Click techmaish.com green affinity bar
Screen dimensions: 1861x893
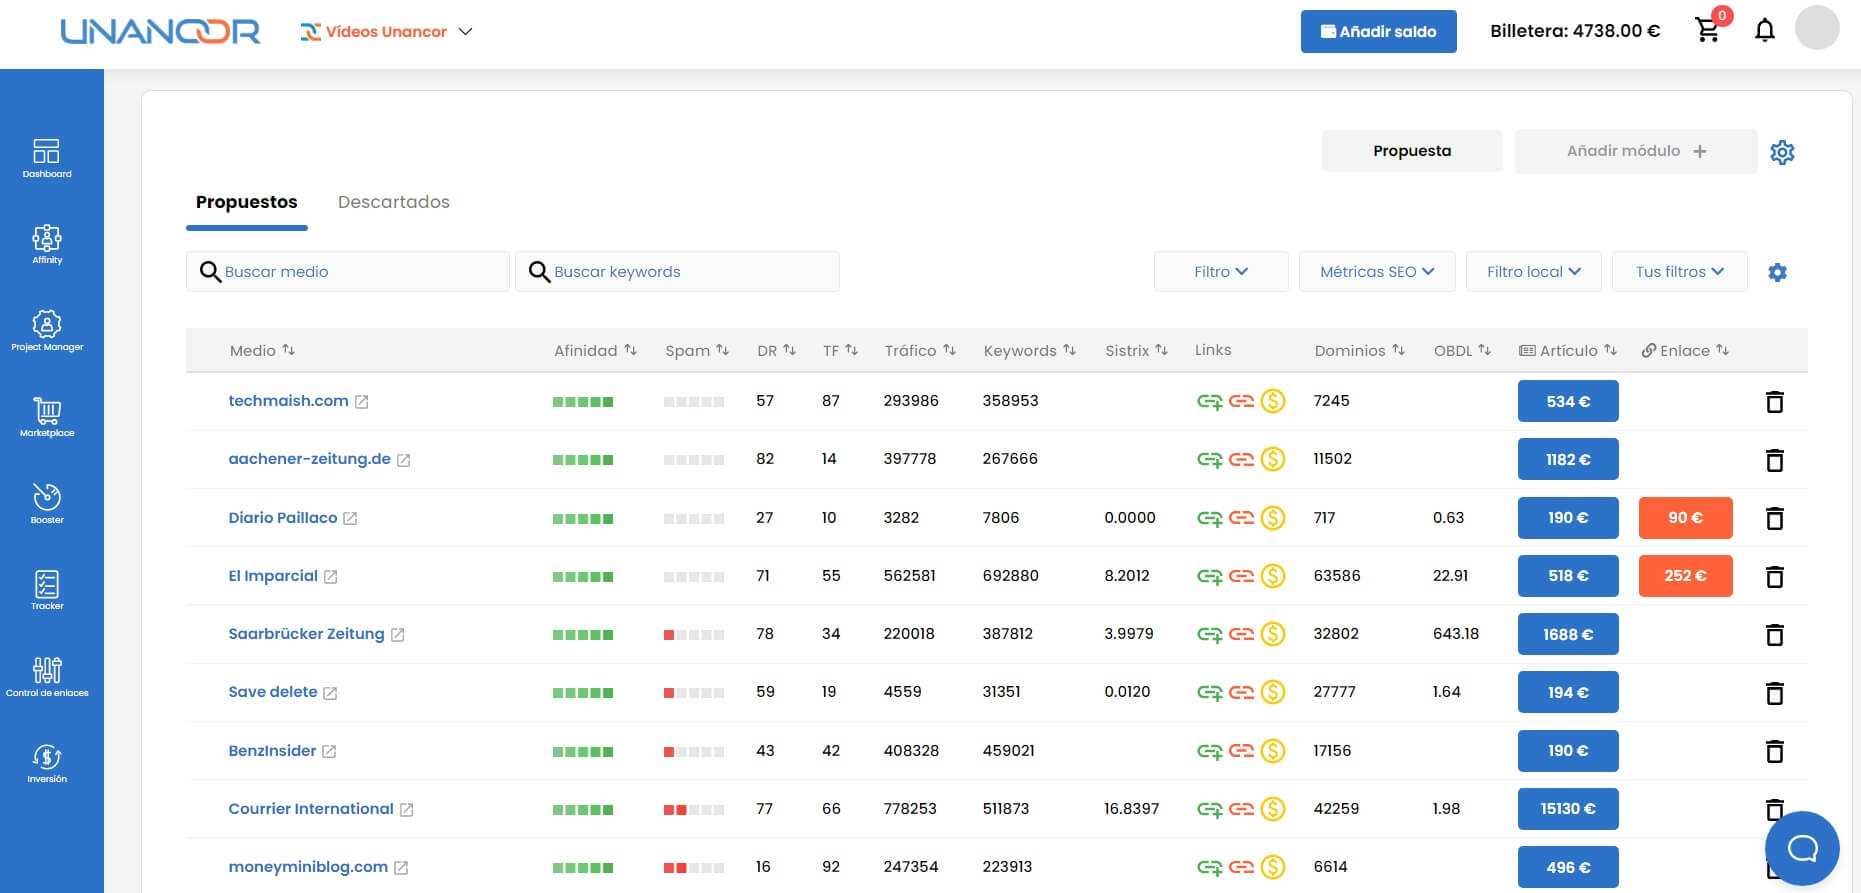[583, 402]
